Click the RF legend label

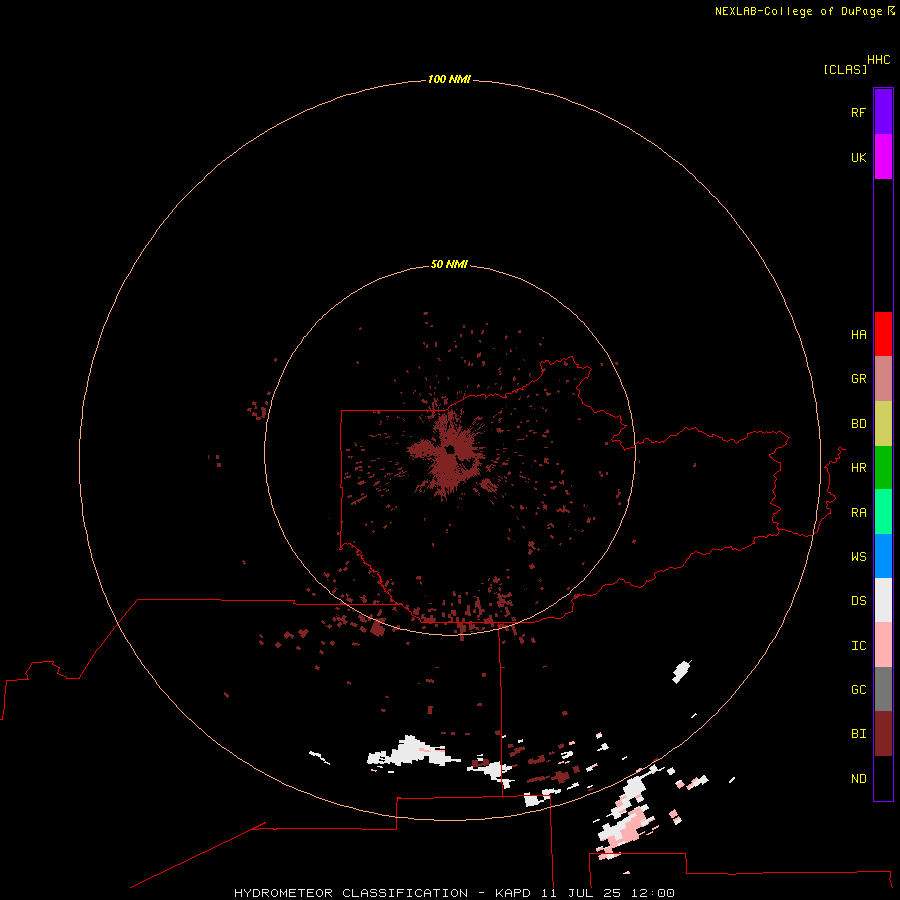point(858,112)
